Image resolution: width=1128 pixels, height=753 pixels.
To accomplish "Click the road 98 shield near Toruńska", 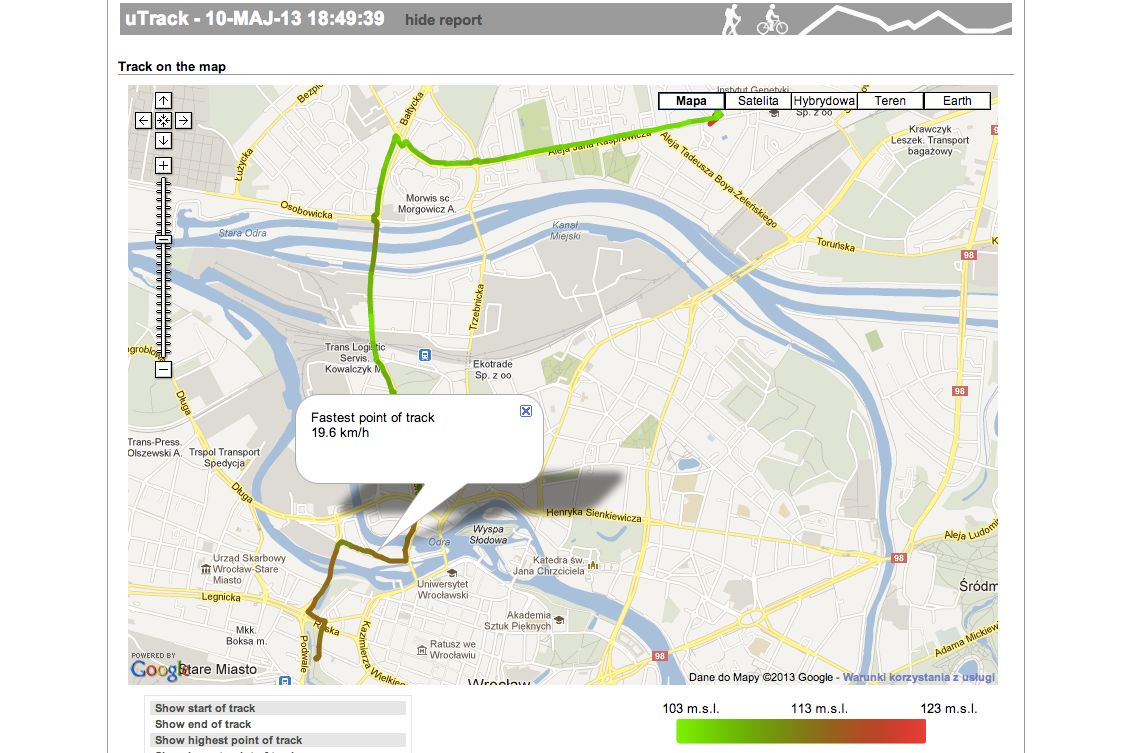I will pyautogui.click(x=969, y=255).
